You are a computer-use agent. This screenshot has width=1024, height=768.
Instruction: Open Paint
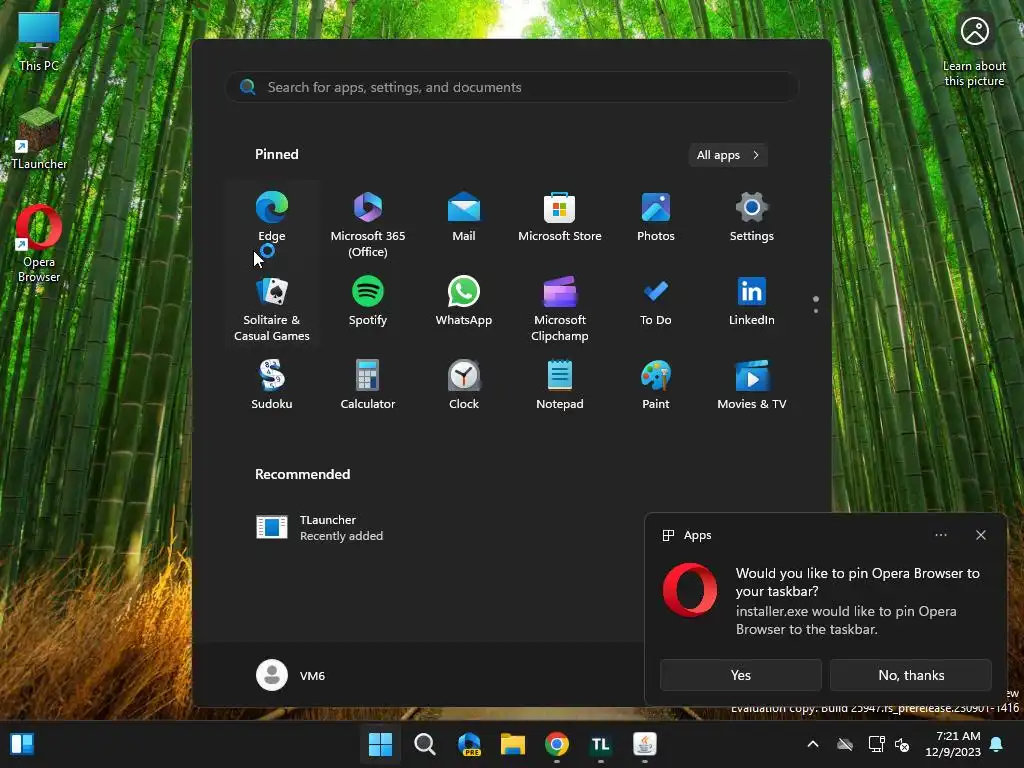coord(656,385)
